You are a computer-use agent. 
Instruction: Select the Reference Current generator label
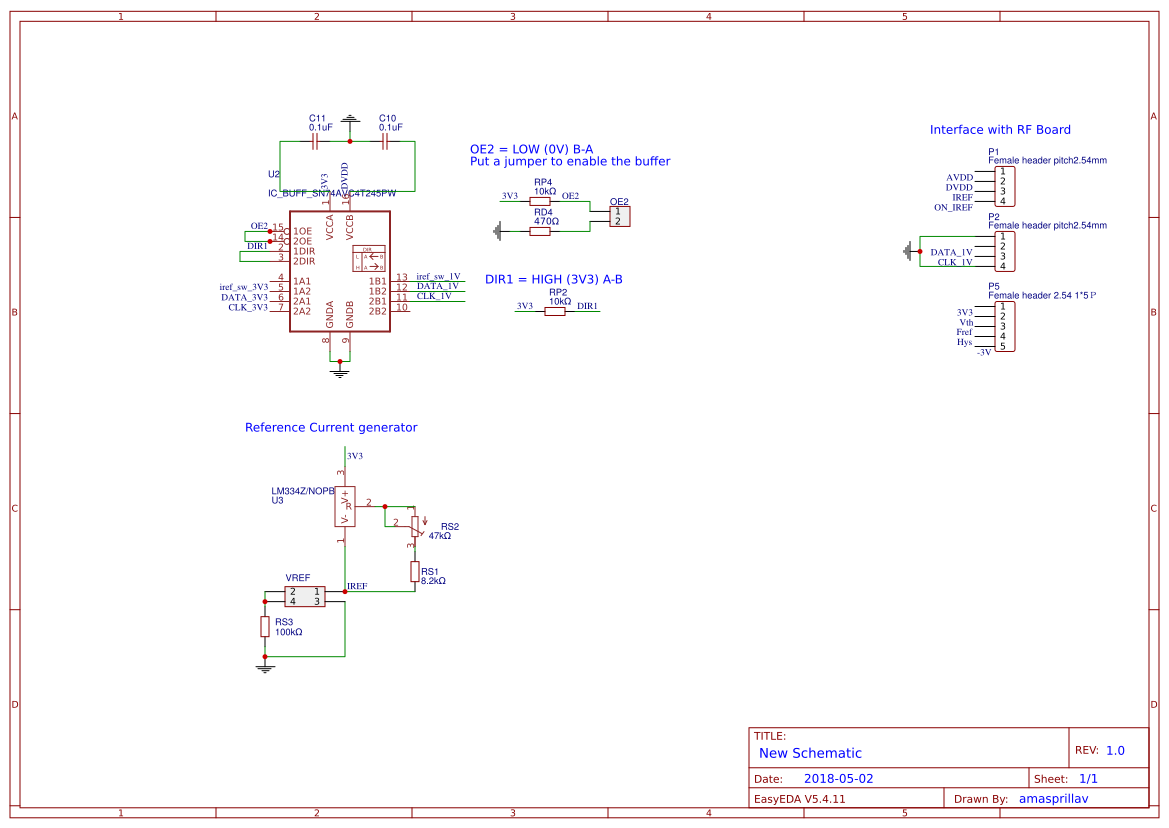[330, 427]
